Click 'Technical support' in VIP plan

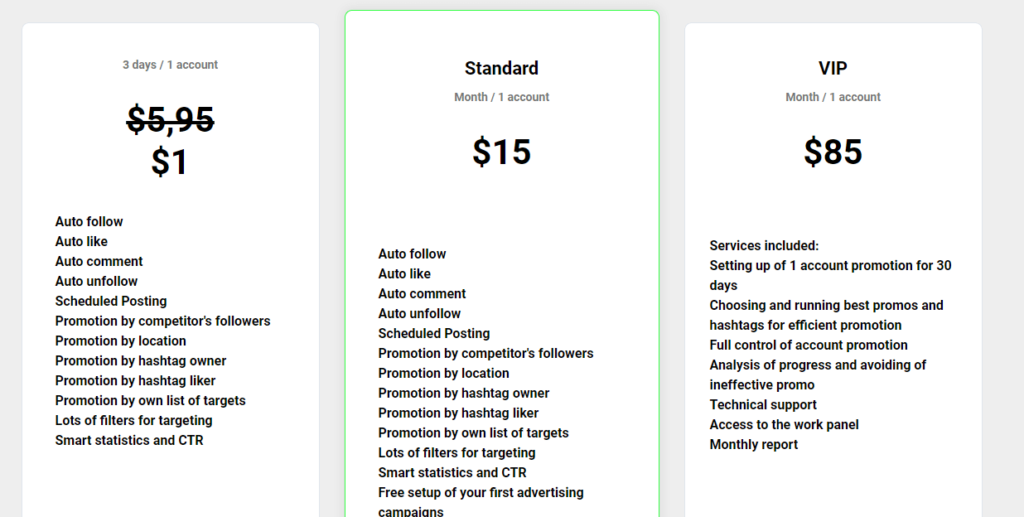[x=763, y=405]
